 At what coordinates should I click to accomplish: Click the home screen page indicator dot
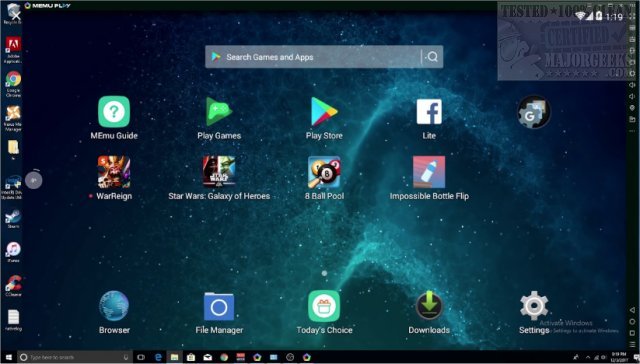[324, 273]
